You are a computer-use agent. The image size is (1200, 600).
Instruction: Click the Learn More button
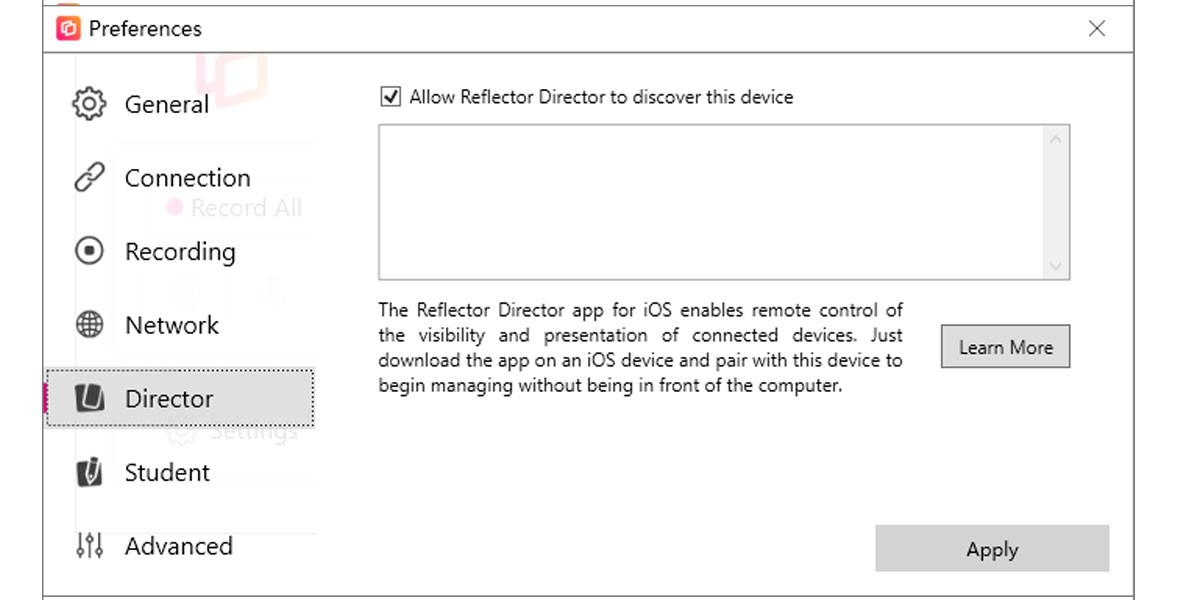(x=1005, y=346)
